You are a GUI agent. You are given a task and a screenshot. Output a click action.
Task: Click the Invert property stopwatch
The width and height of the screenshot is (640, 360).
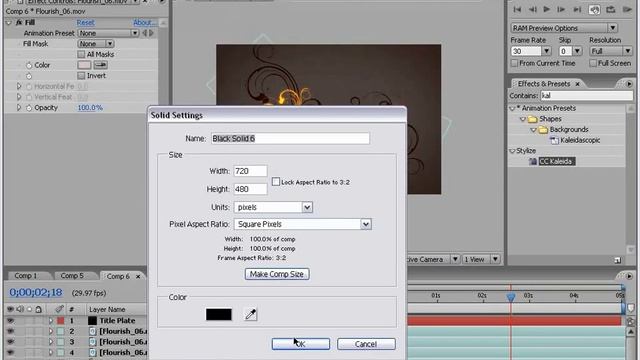click(x=29, y=76)
